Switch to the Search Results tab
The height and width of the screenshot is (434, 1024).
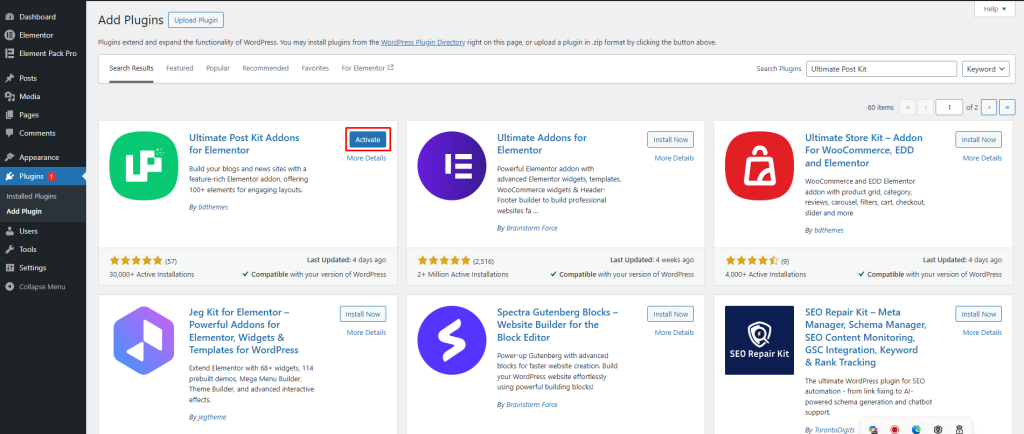[131, 68]
